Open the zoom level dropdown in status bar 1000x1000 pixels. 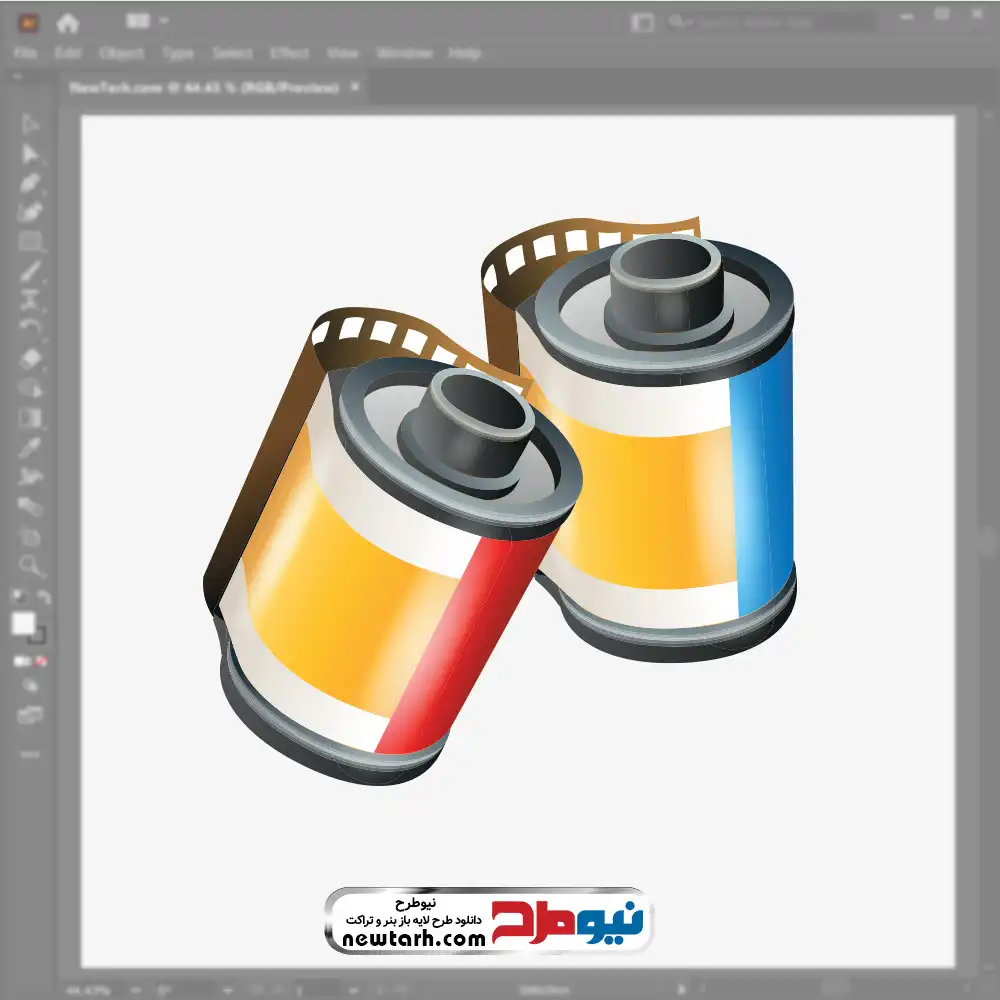point(135,990)
